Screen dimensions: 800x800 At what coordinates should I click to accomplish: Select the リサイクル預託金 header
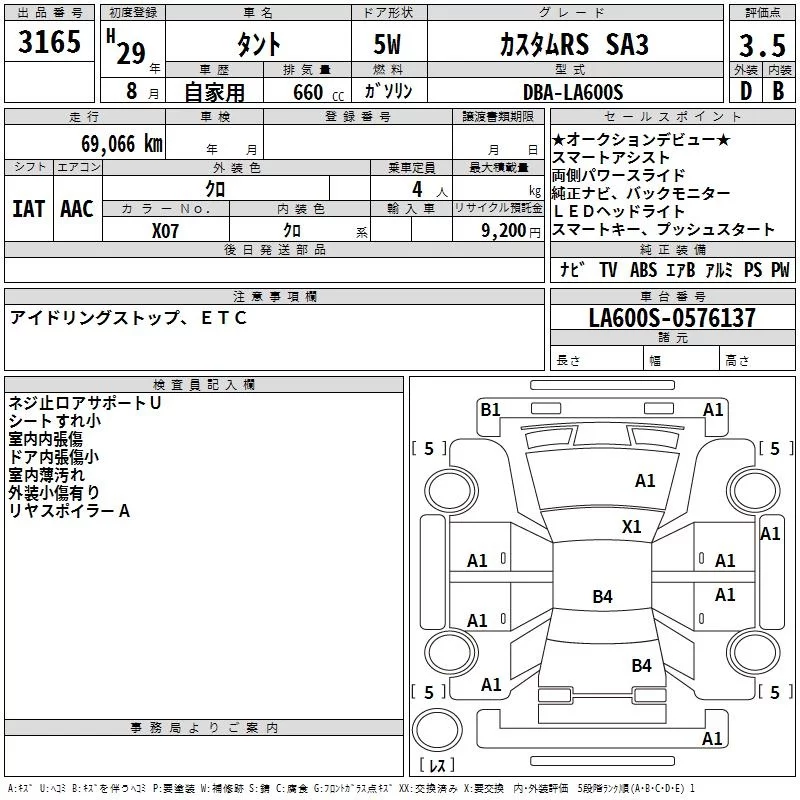[498, 208]
